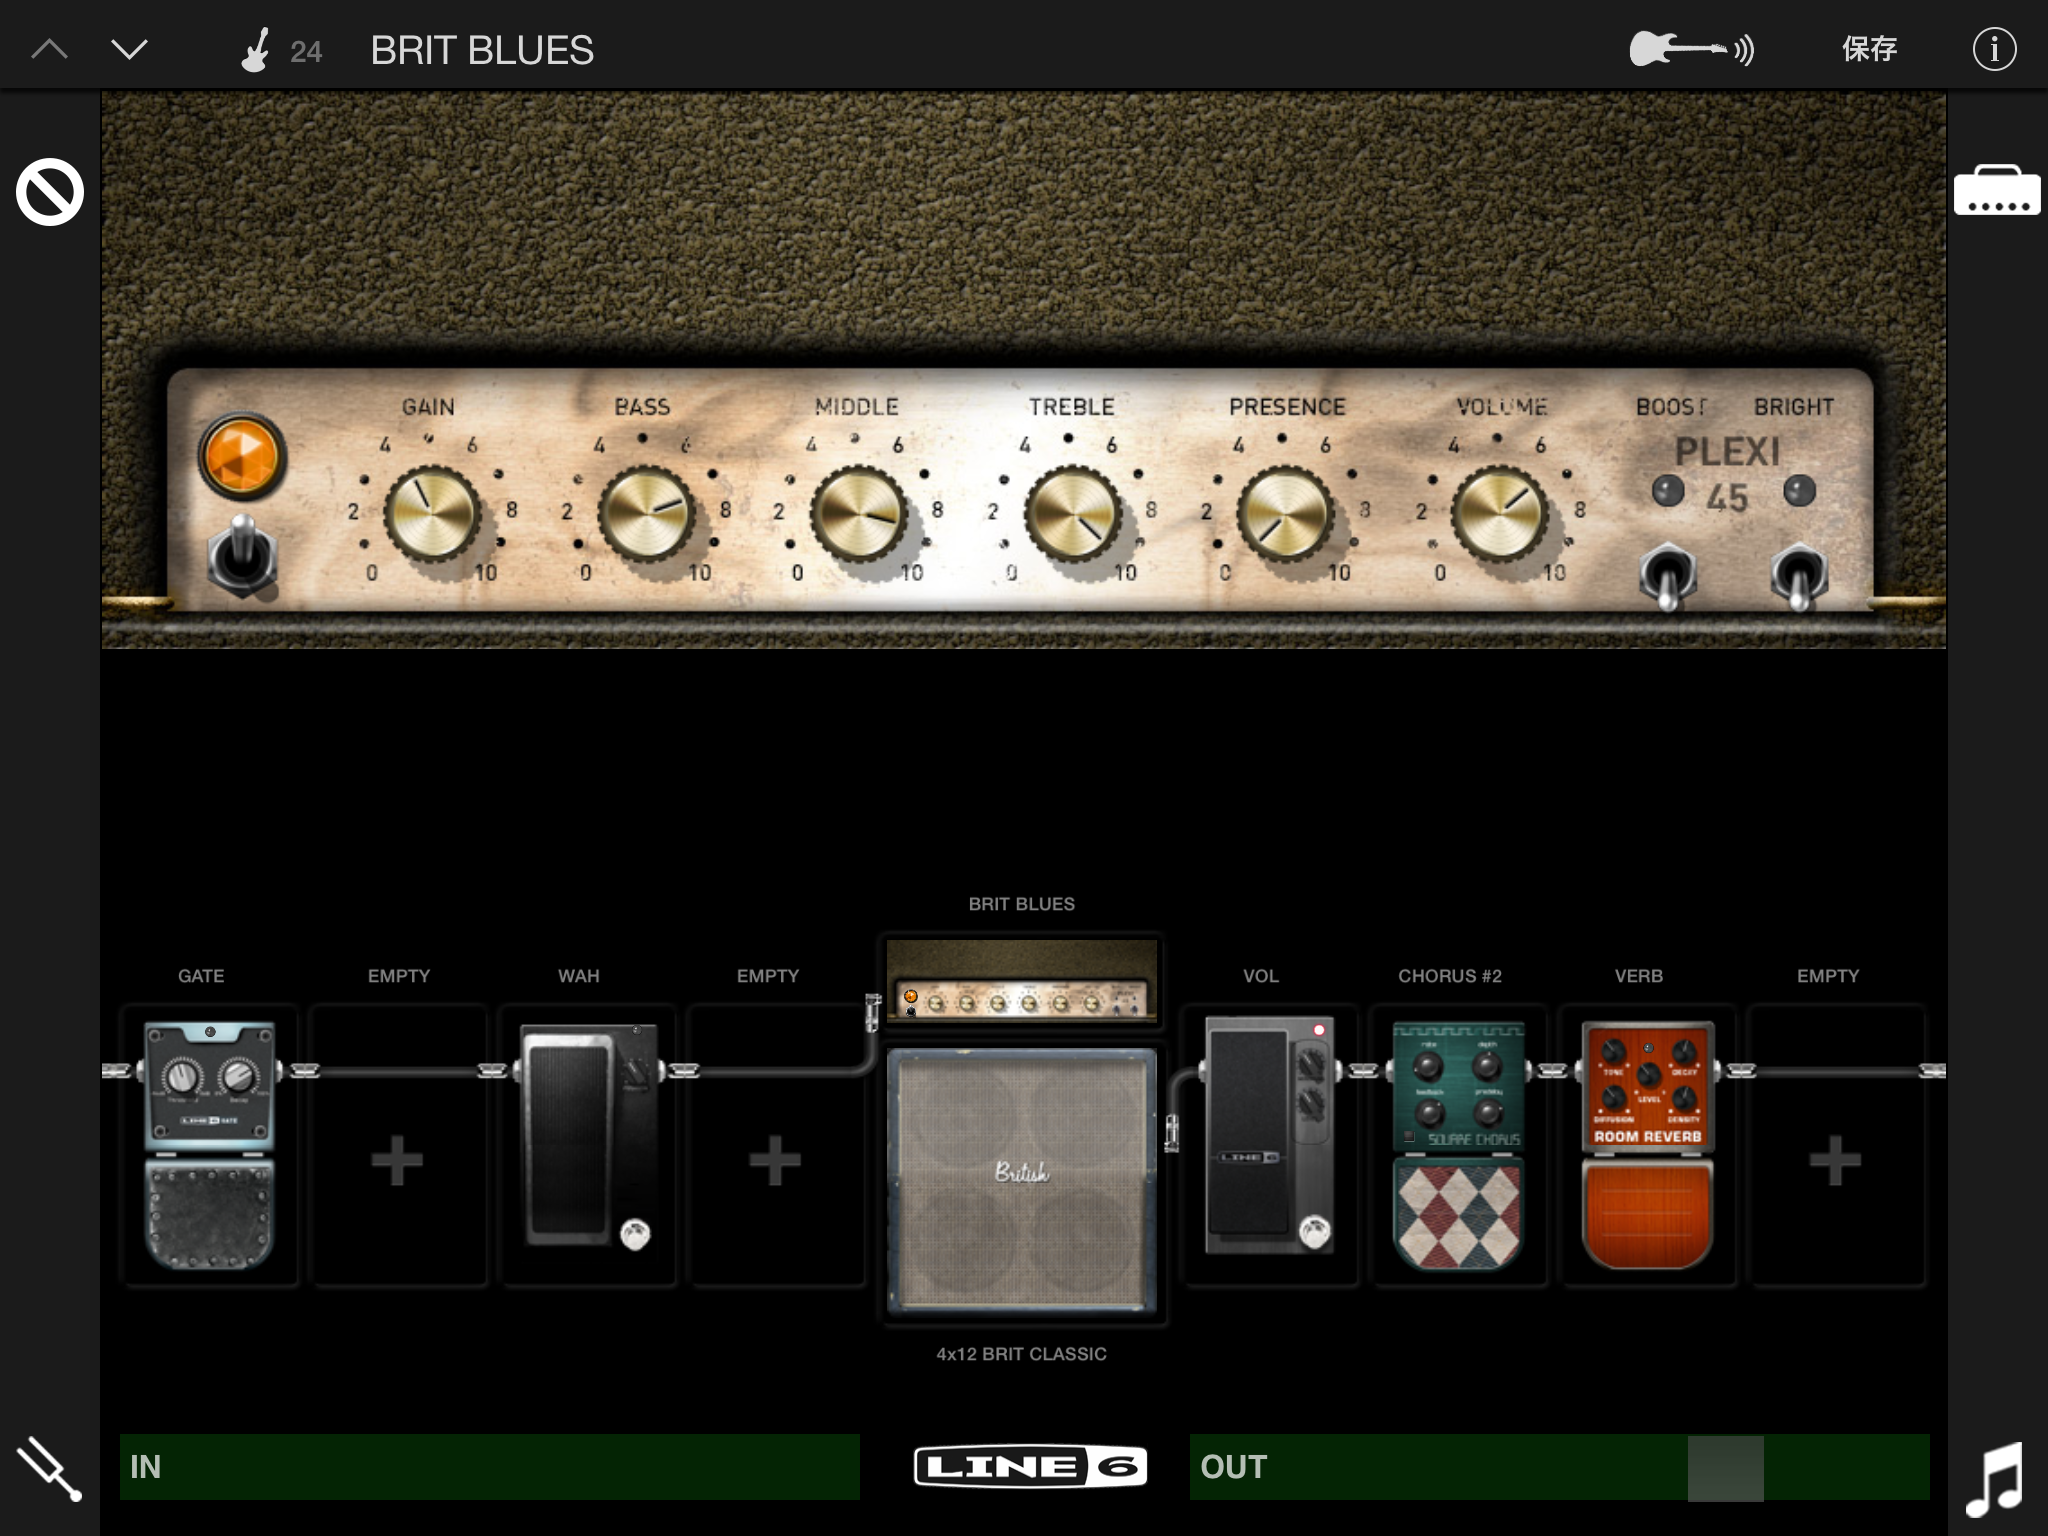The width and height of the screenshot is (2048, 1536).
Task: Toggle the GATE pedal footswitch
Action: pyautogui.click(x=209, y=1213)
